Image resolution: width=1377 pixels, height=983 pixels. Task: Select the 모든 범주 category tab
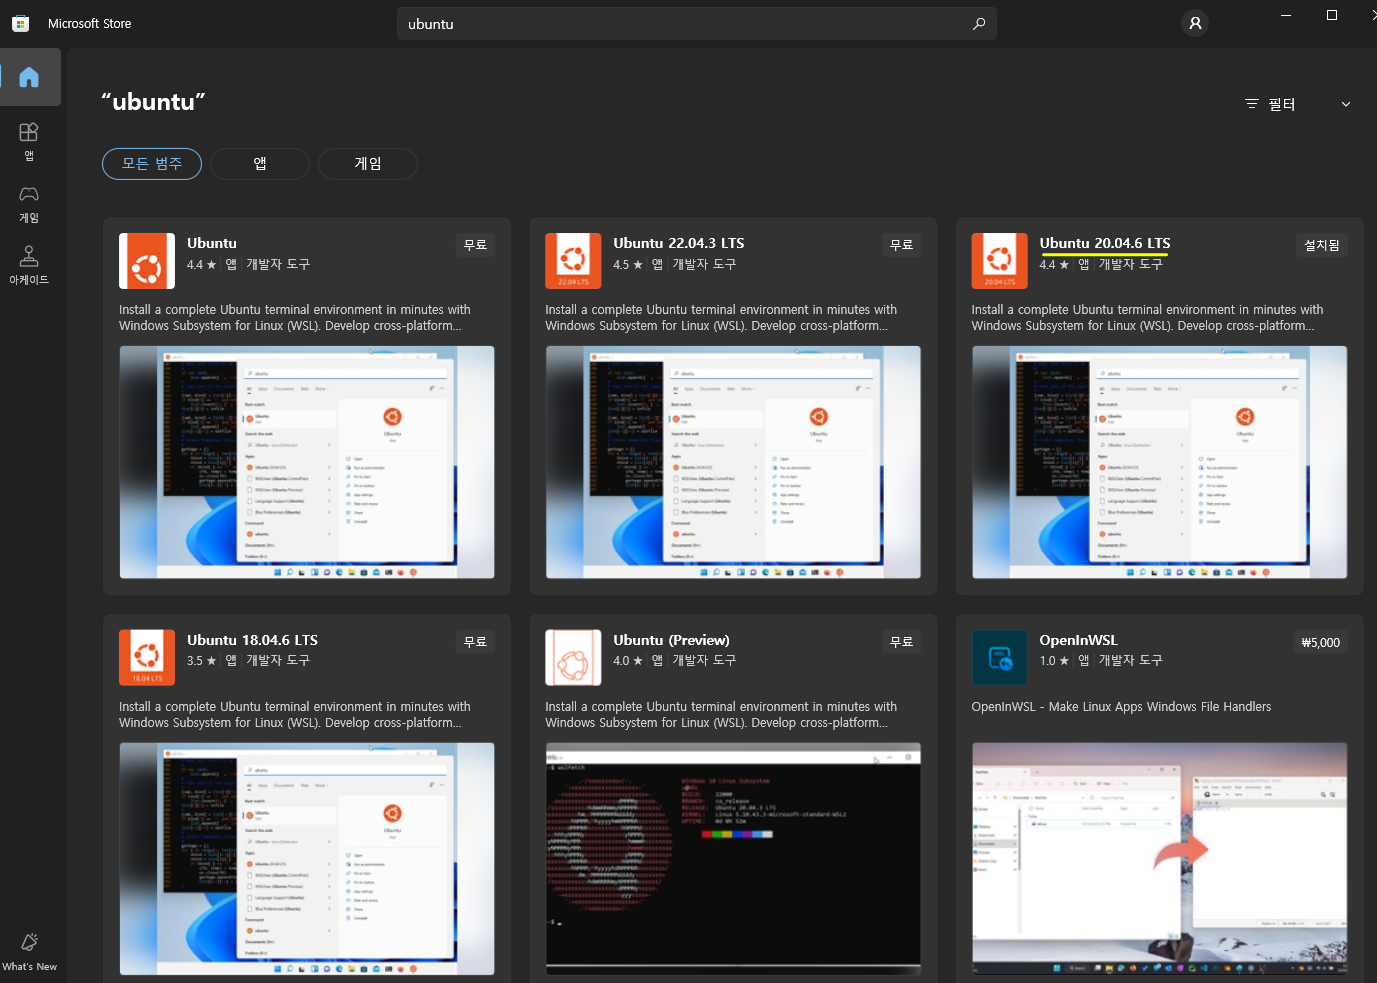152,164
